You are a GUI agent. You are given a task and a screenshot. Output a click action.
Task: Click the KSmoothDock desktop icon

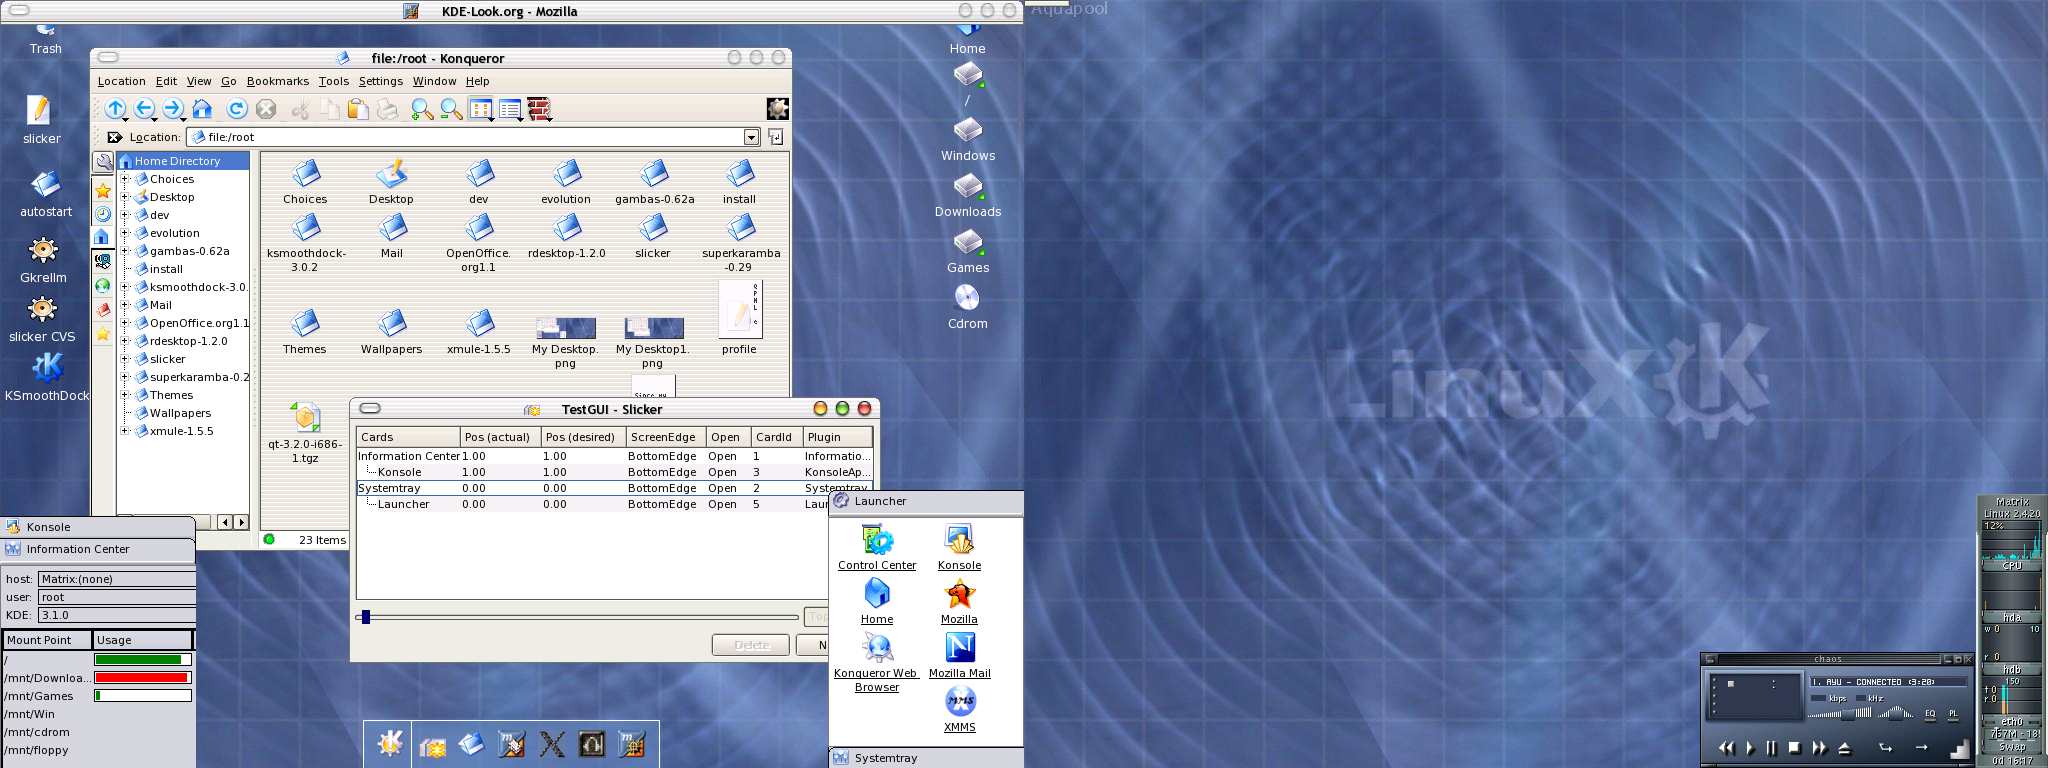click(x=47, y=378)
